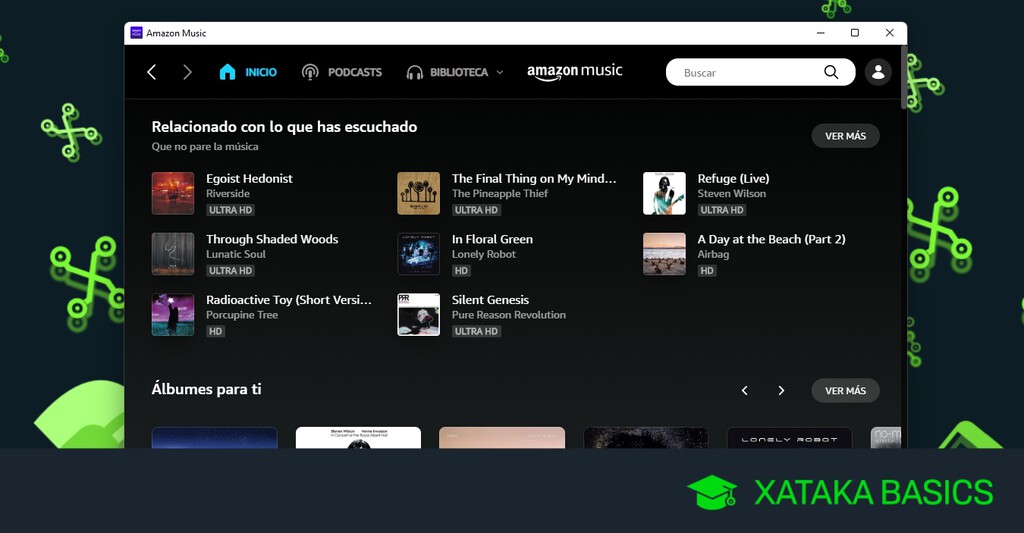Image resolution: width=1024 pixels, height=533 pixels.
Task: Show previous albums with left chevron
Action: [744, 391]
